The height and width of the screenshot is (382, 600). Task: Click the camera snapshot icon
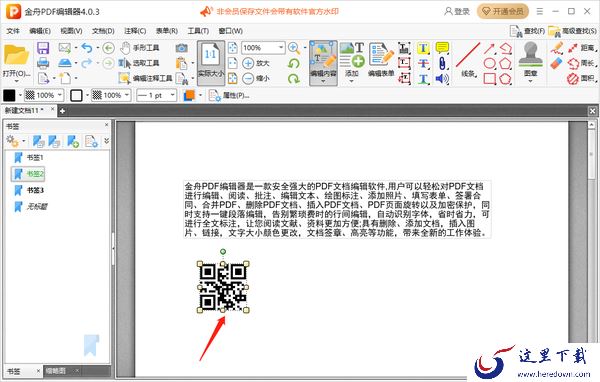181,48
